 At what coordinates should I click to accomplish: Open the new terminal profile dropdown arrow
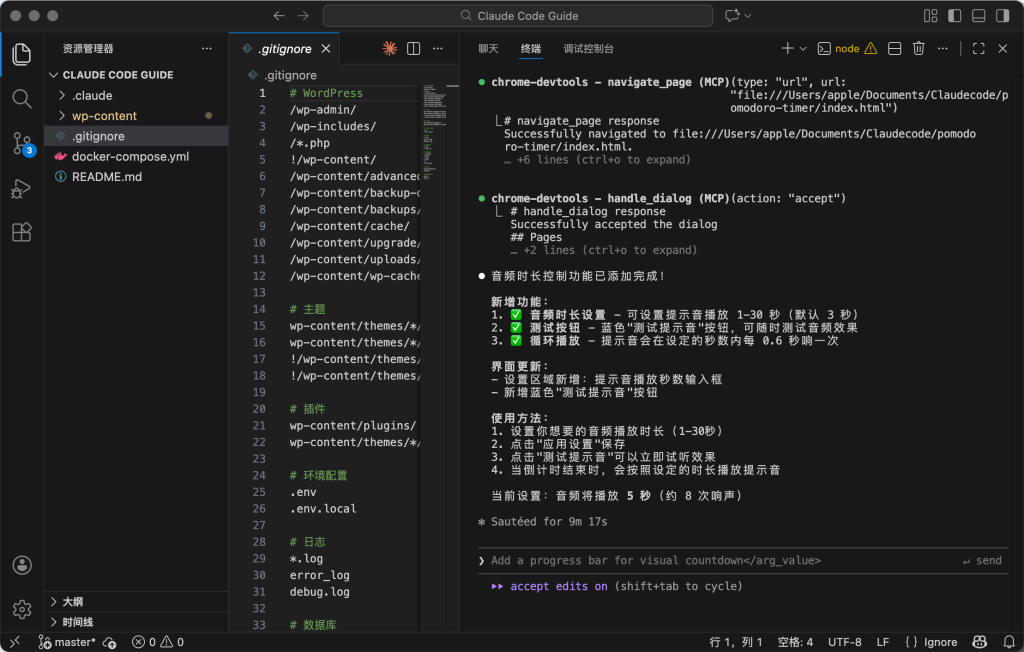click(x=803, y=48)
